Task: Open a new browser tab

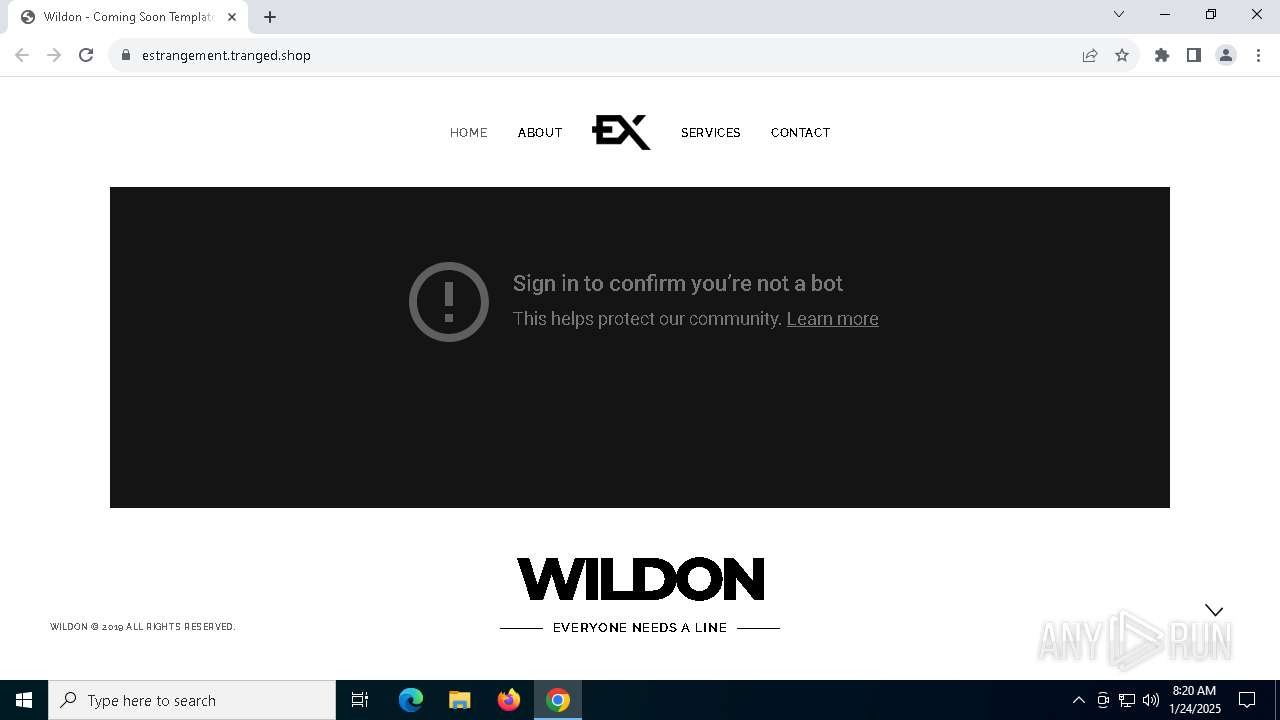Action: pos(270,17)
